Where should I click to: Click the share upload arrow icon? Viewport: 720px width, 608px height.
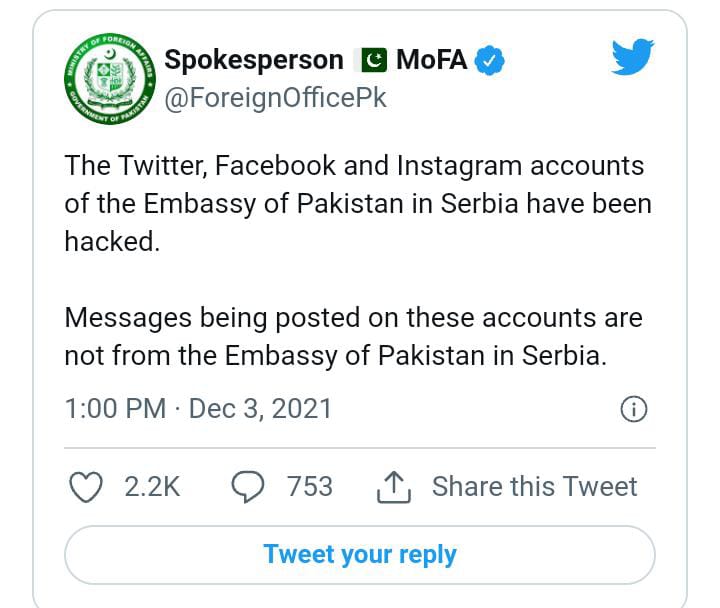(394, 487)
